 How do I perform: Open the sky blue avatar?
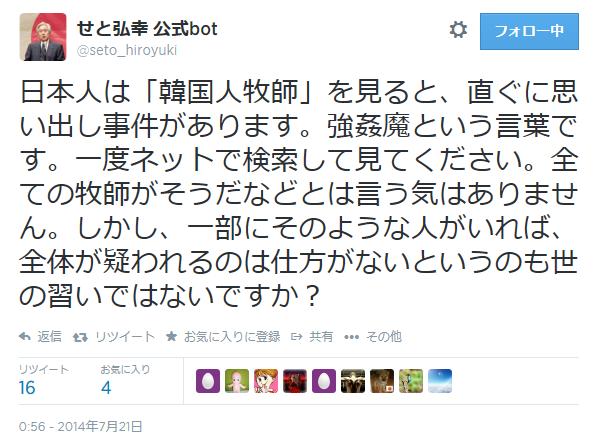coord(440,381)
